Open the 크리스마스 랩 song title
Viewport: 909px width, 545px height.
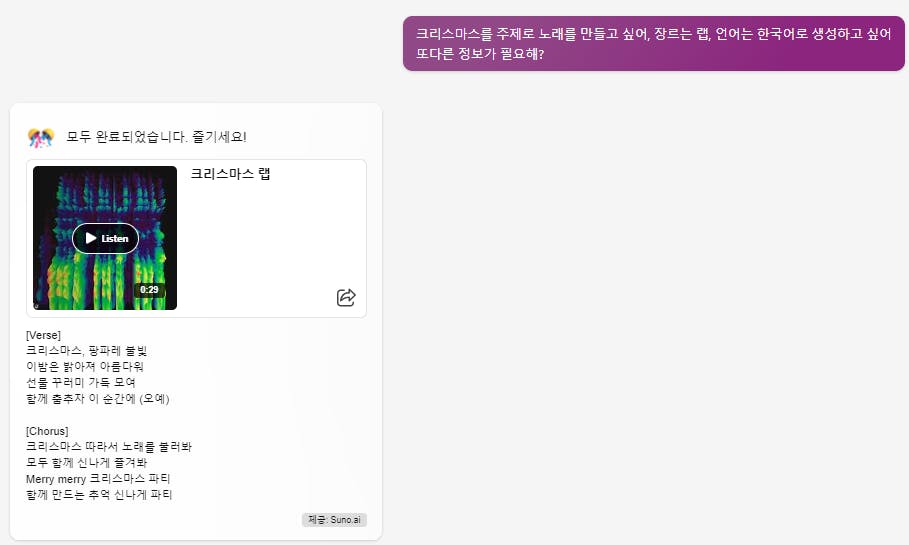[x=230, y=174]
